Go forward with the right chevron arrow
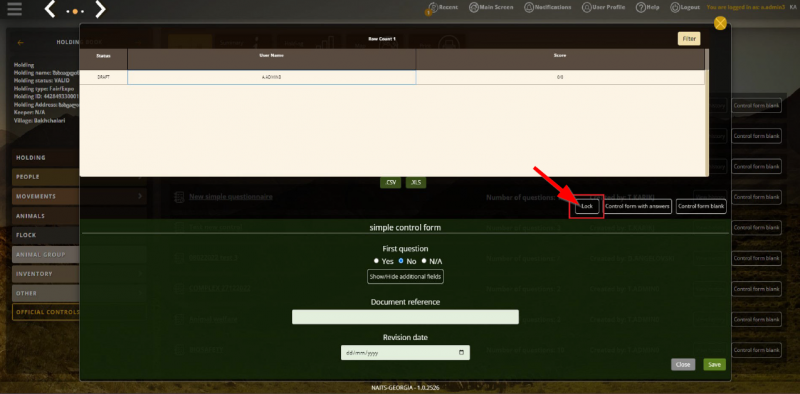Image resolution: width=800 pixels, height=394 pixels. (x=101, y=9)
